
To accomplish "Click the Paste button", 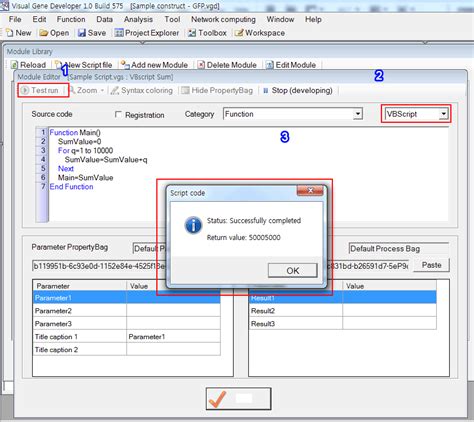I will (x=431, y=265).
